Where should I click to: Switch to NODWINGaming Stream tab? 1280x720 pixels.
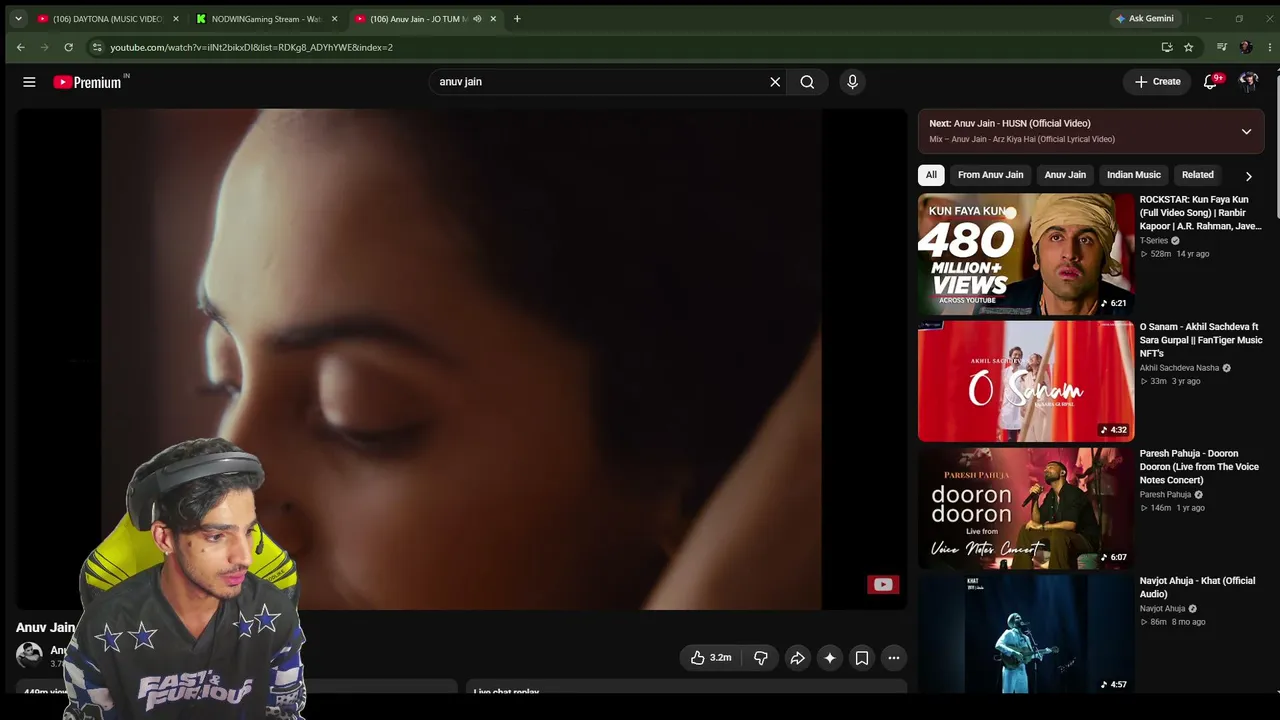click(x=267, y=19)
